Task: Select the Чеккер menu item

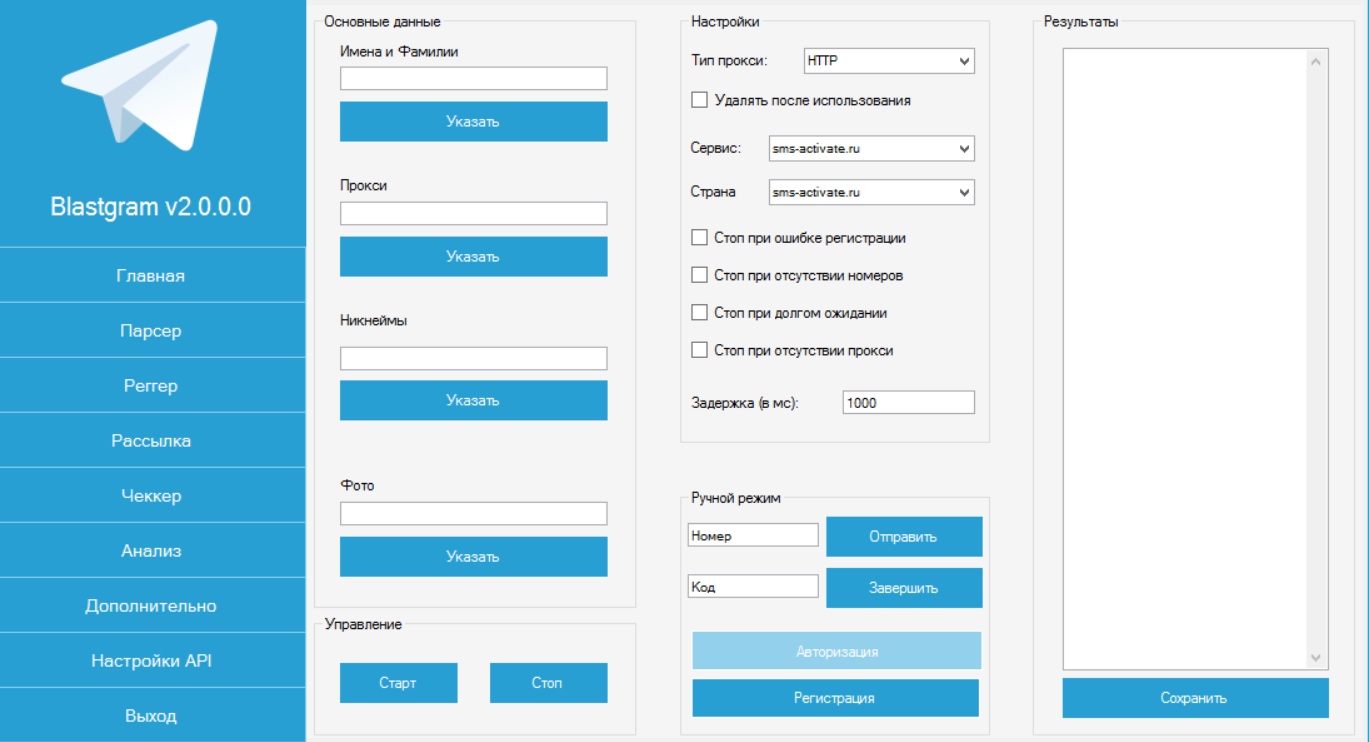Action: click(x=151, y=496)
